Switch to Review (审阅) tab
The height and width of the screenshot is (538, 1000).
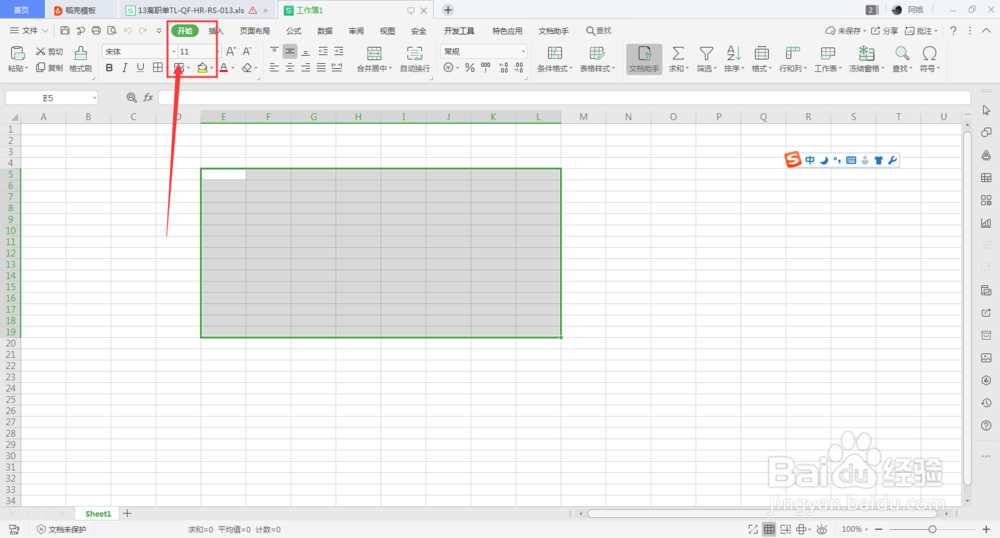pos(356,31)
